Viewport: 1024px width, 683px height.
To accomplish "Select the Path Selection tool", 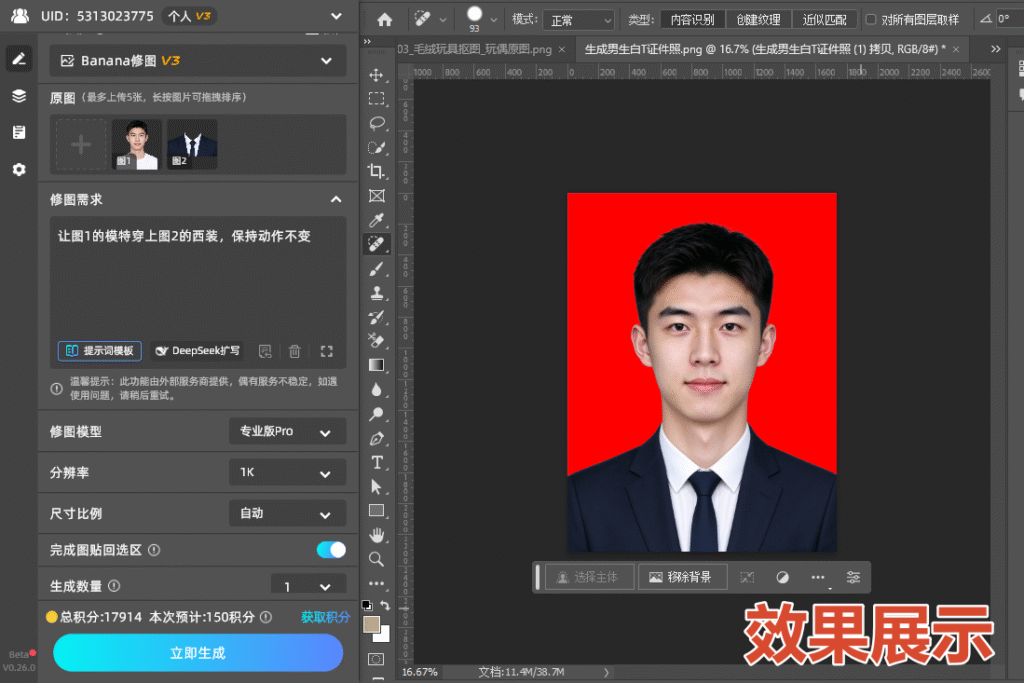I will pos(376,486).
